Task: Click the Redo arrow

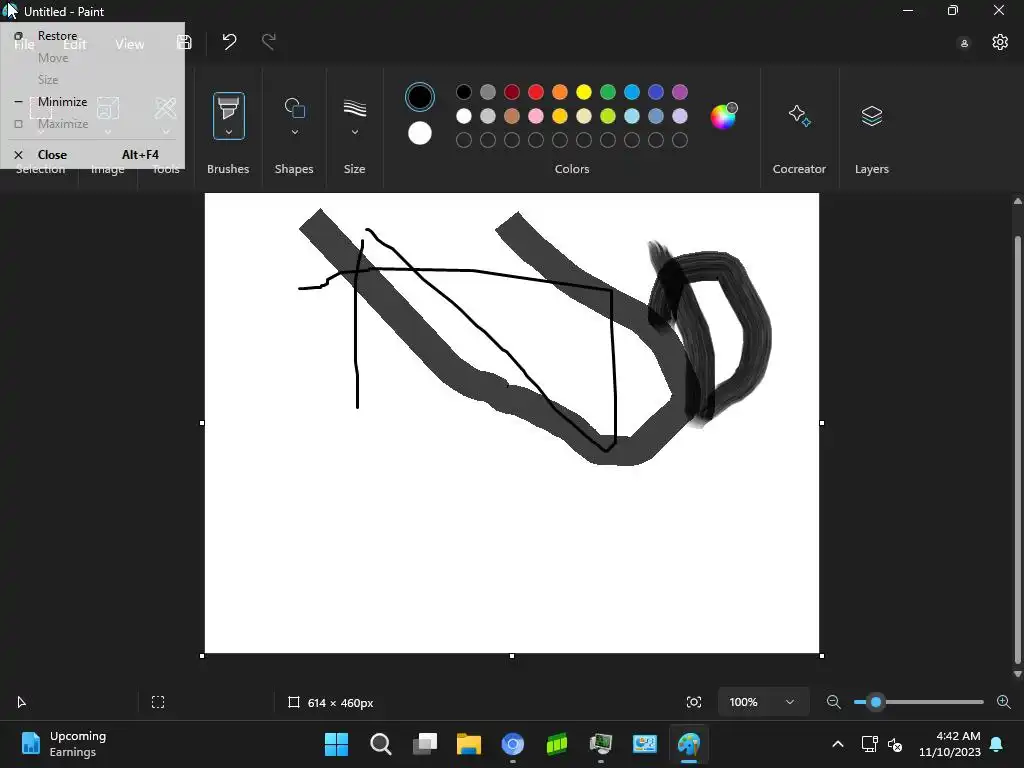Action: coord(268,42)
